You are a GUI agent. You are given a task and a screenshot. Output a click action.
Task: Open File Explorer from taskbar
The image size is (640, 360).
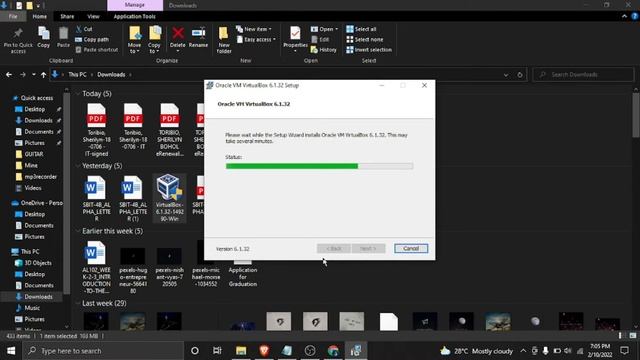point(241,351)
